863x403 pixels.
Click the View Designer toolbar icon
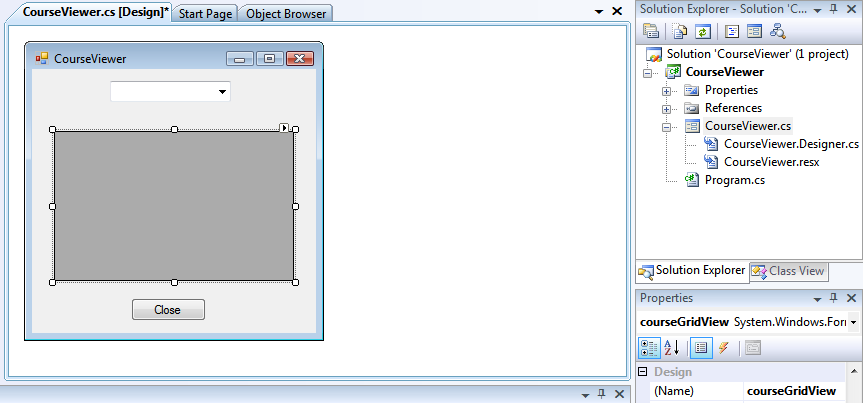pos(753,30)
